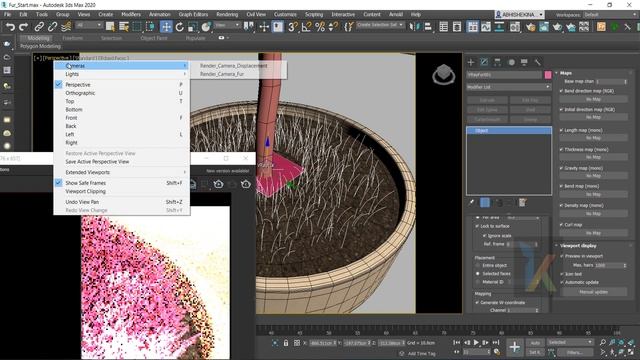Open the Workspaces Default dropdown

point(610,15)
